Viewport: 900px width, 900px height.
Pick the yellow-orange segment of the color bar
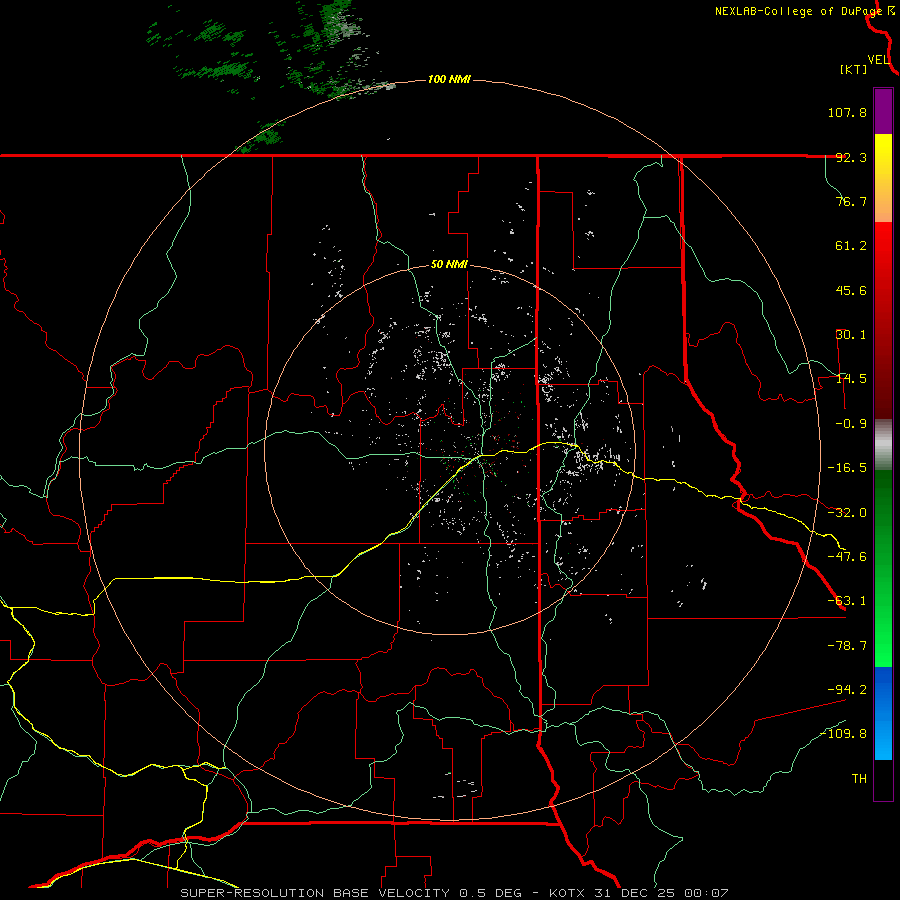pos(883,178)
